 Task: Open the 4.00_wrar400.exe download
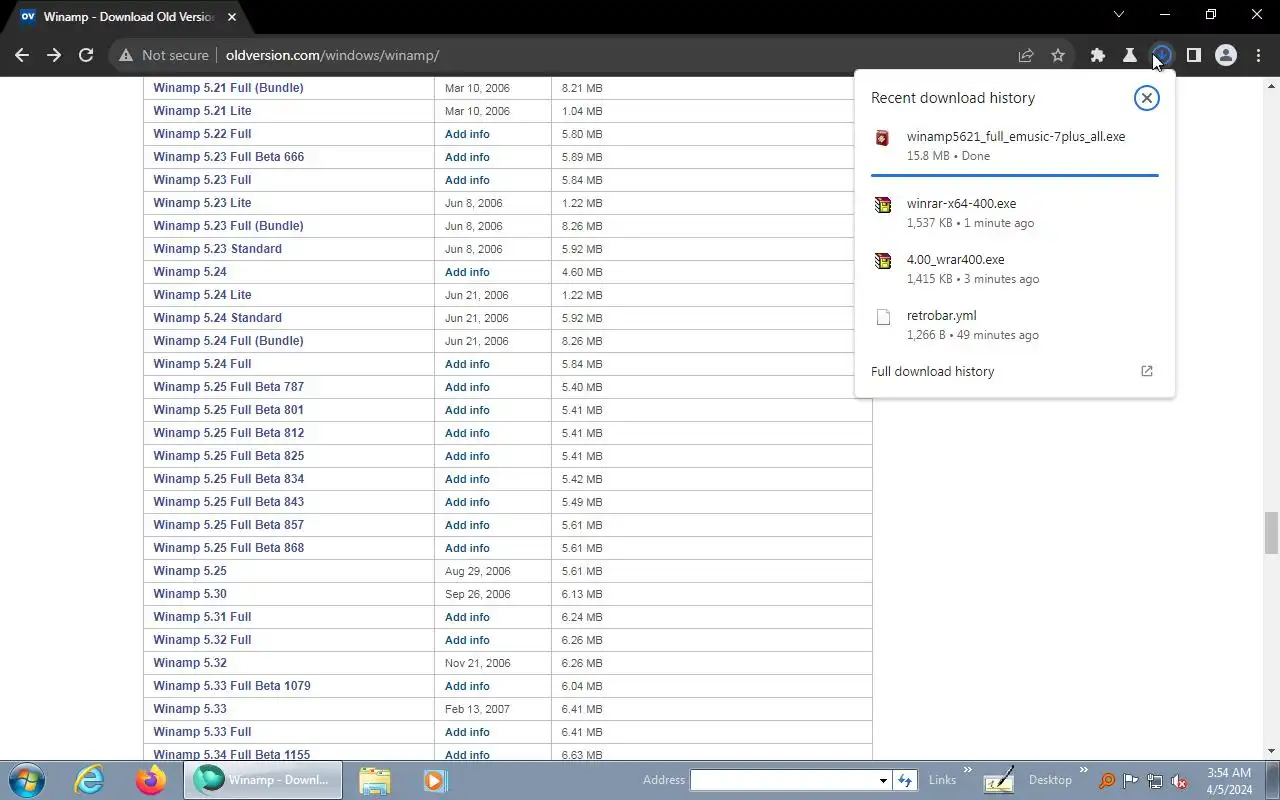click(x=1015, y=269)
